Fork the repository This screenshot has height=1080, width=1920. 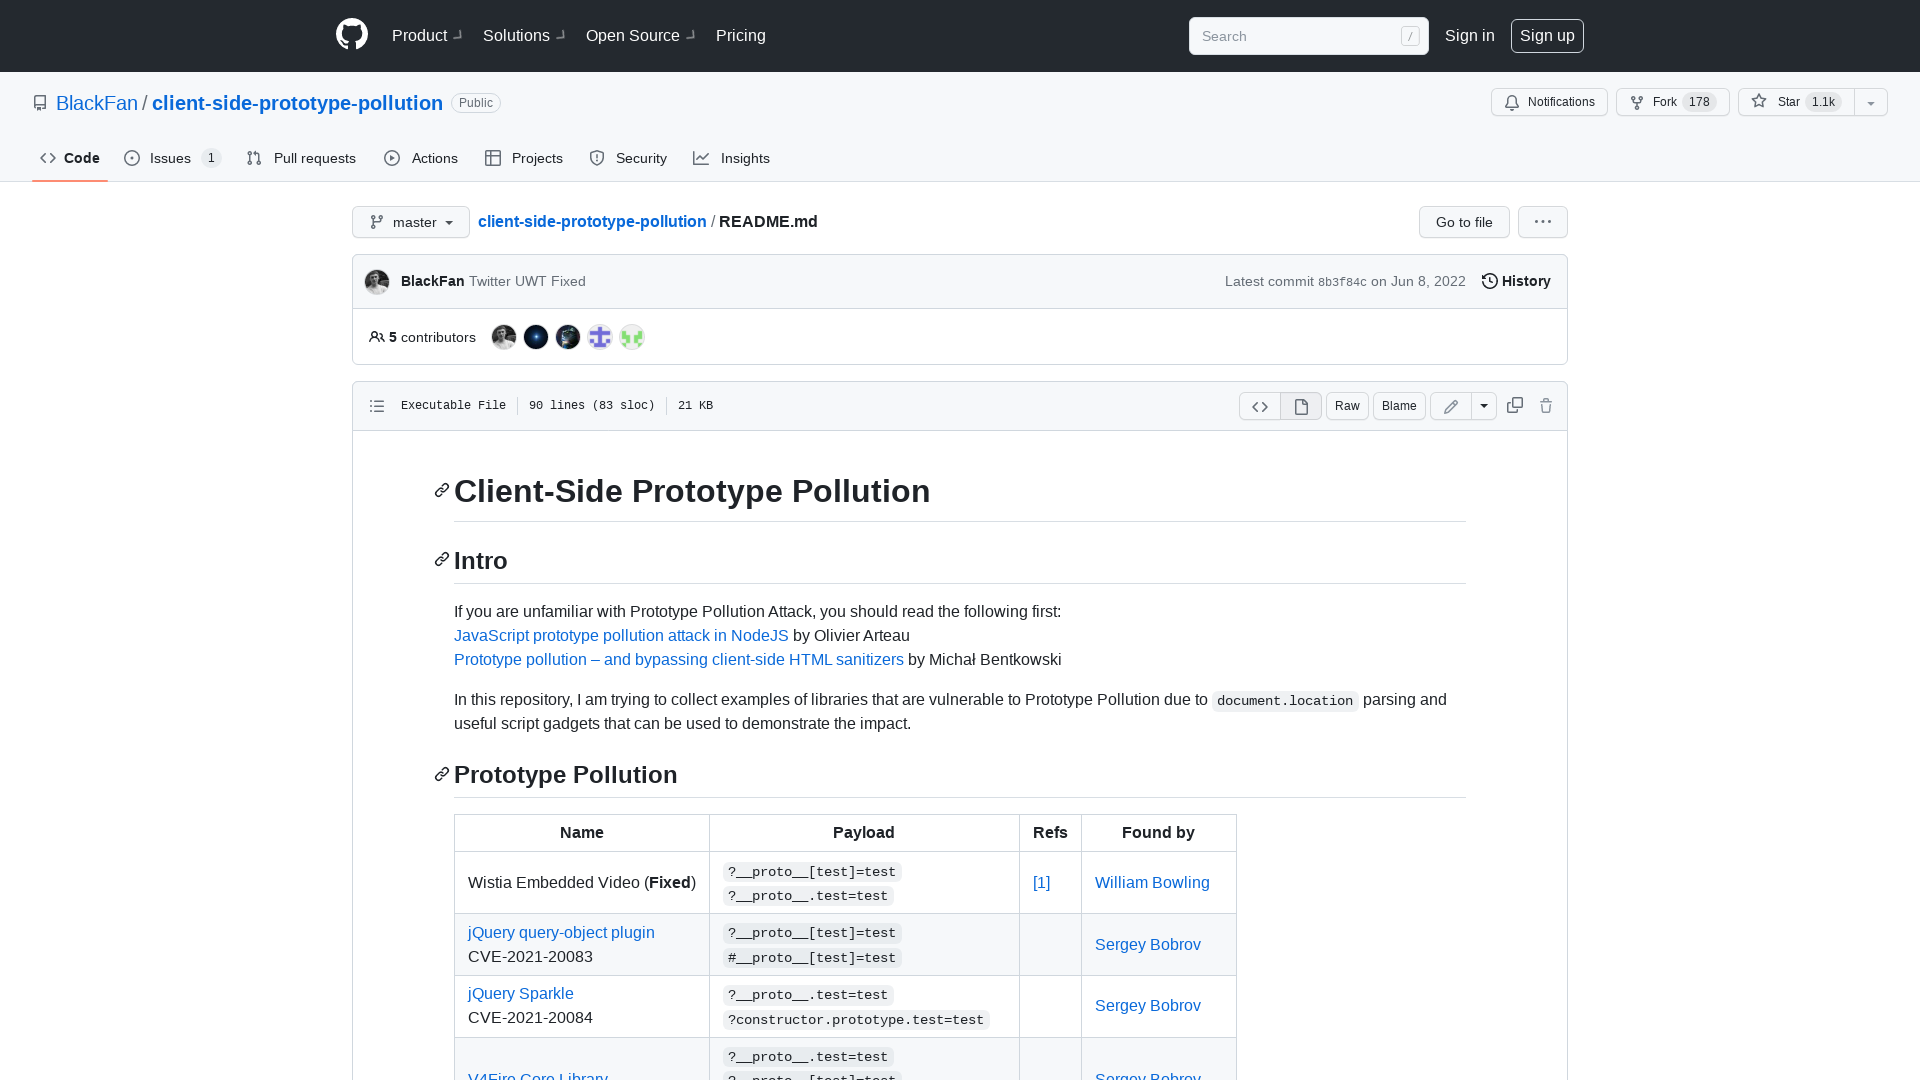1672,102
